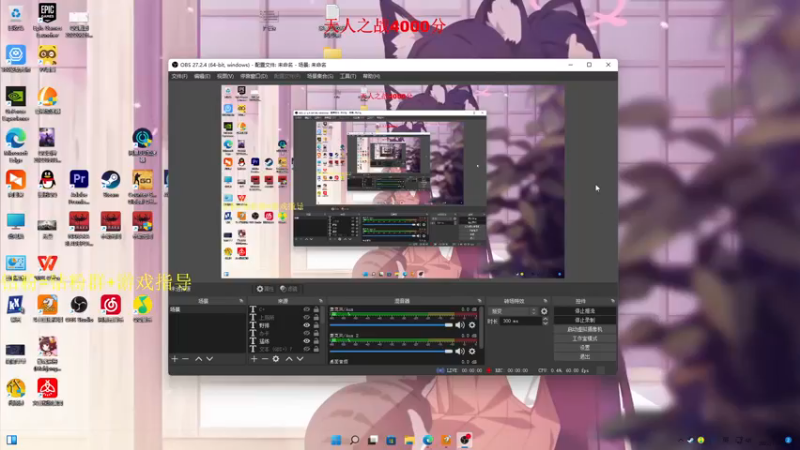The image size is (800, 450).
Task: Open the 渐变 transition type dropdown
Action: click(x=513, y=311)
